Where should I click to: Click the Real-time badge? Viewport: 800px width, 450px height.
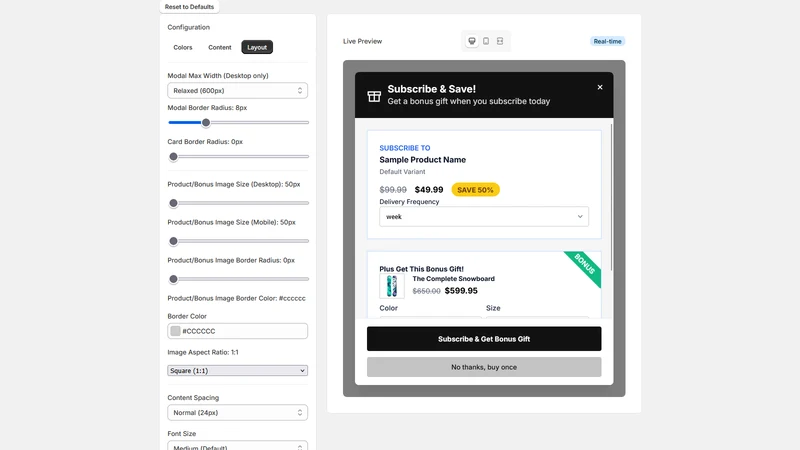[607, 41]
